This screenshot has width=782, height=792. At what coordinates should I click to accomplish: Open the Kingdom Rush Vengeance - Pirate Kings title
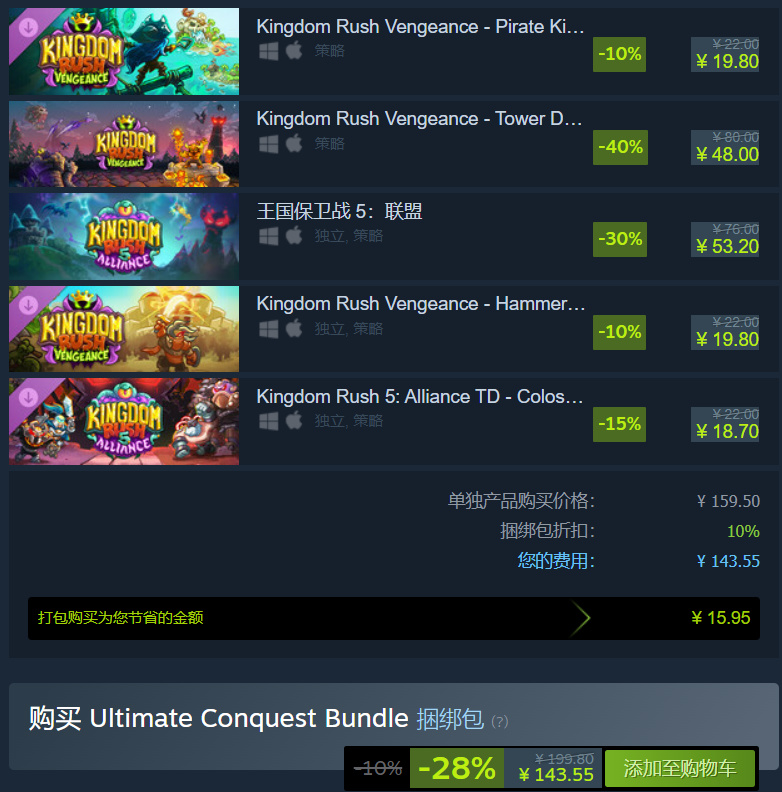(420, 27)
